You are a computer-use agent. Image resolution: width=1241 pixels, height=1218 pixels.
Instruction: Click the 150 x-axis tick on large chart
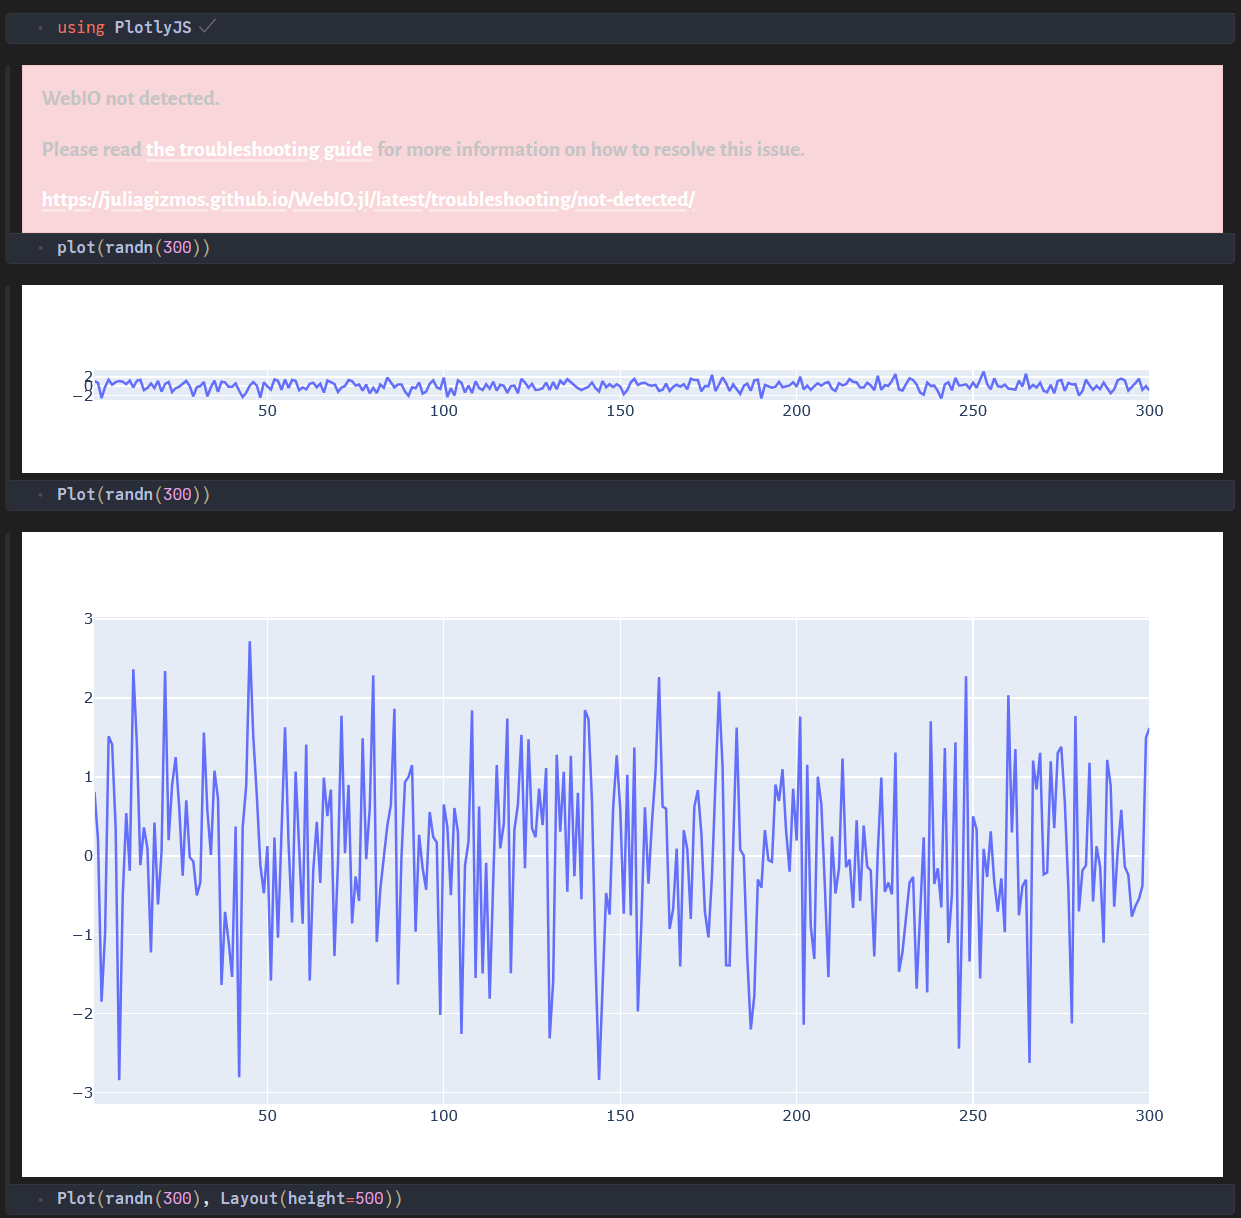coord(620,1116)
